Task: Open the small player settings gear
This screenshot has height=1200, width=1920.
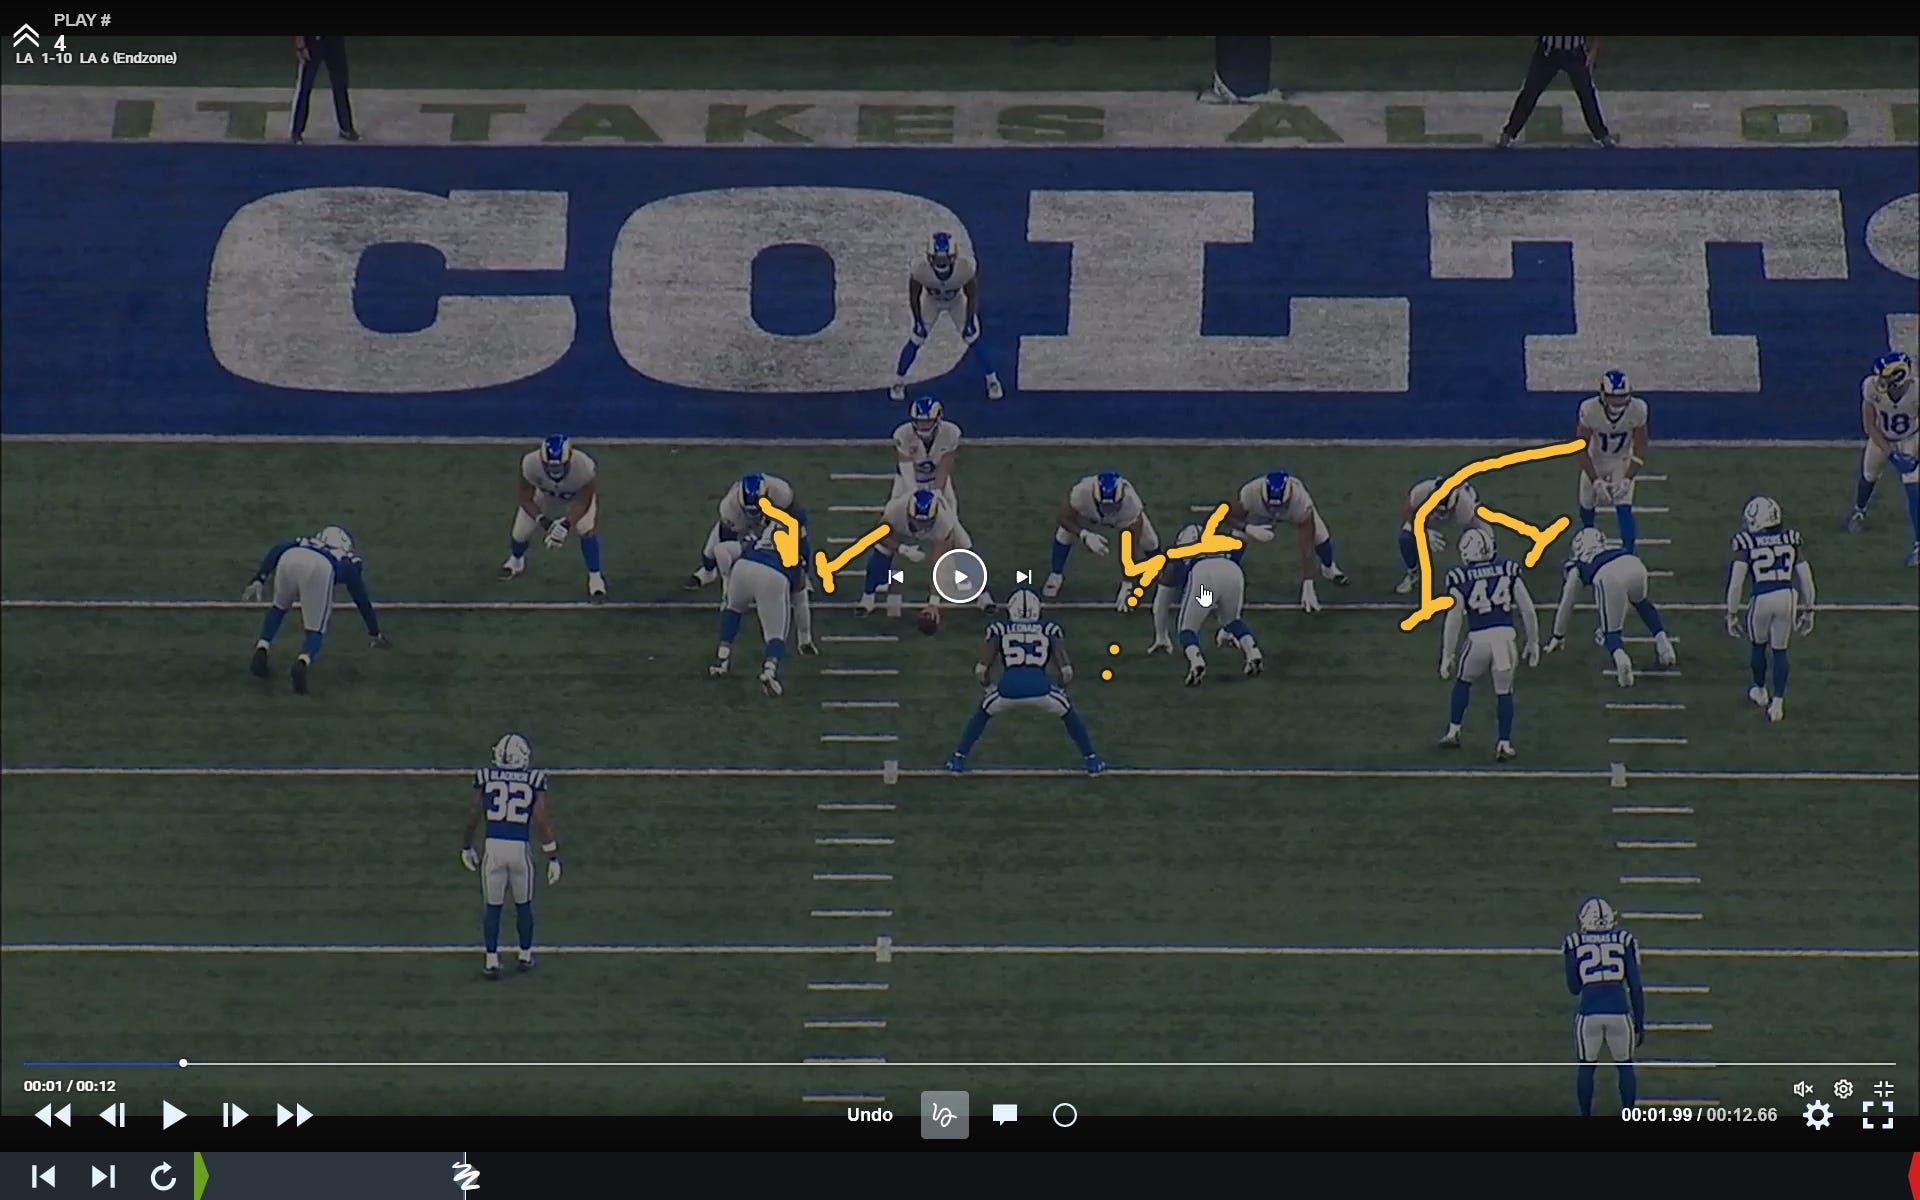Action: (x=1843, y=1089)
